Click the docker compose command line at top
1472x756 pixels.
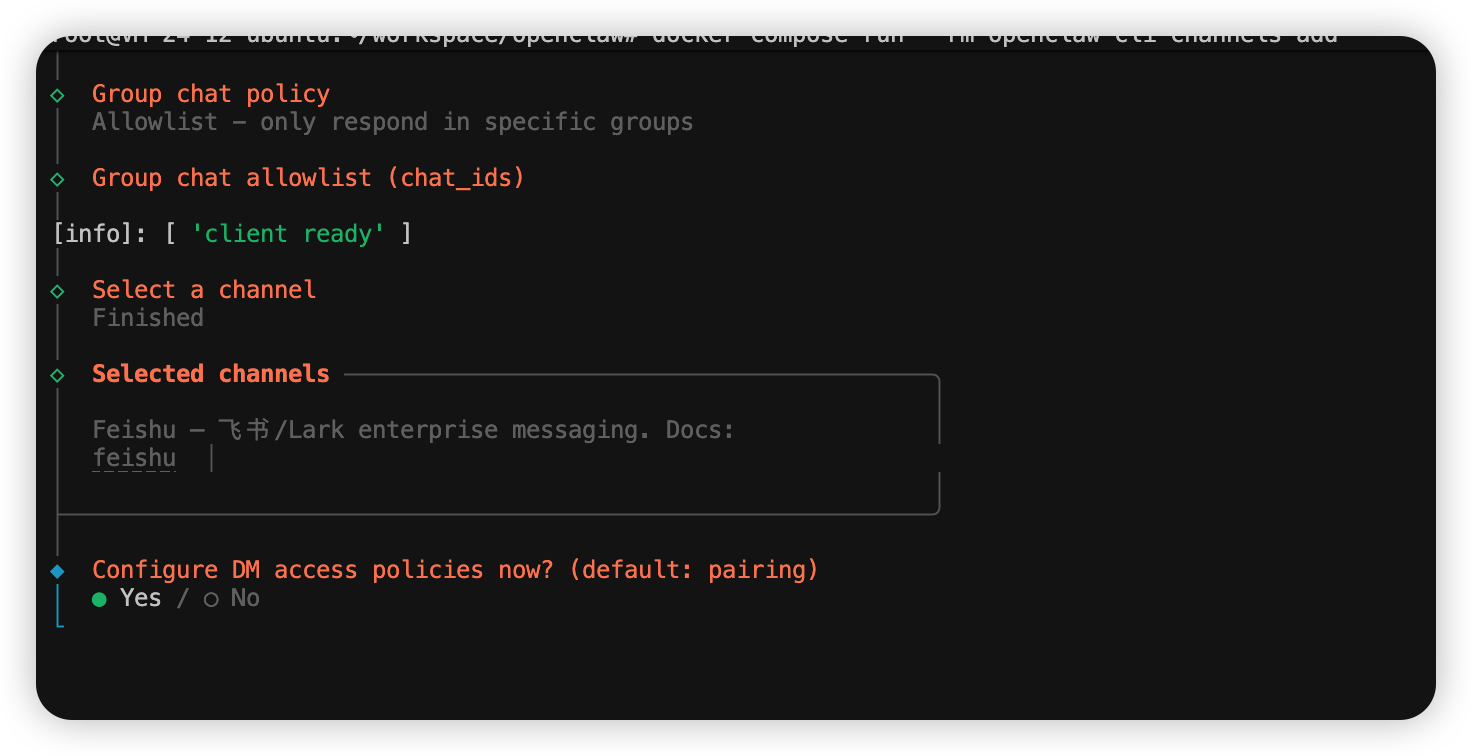700,36
